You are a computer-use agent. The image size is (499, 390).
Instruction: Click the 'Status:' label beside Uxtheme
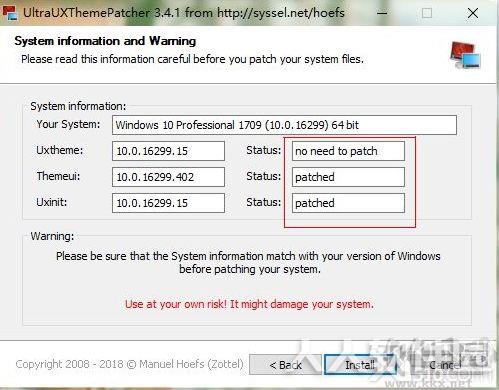[263, 150]
